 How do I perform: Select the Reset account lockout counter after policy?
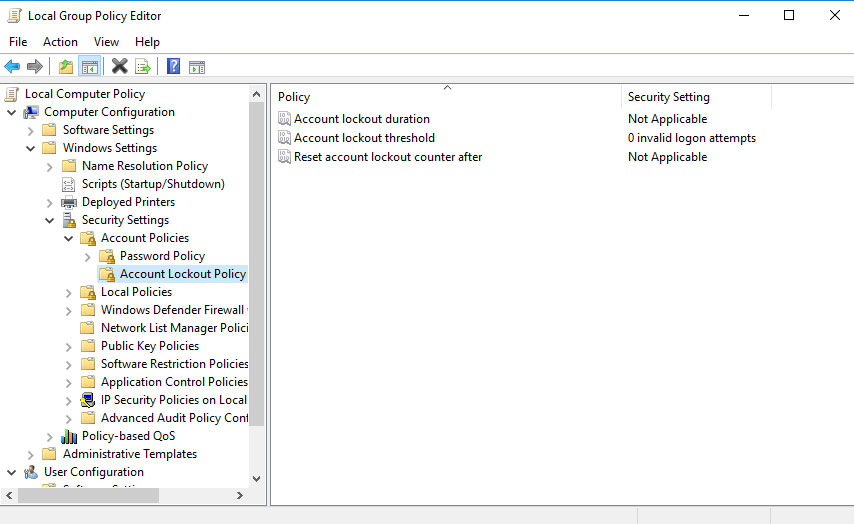coord(388,157)
